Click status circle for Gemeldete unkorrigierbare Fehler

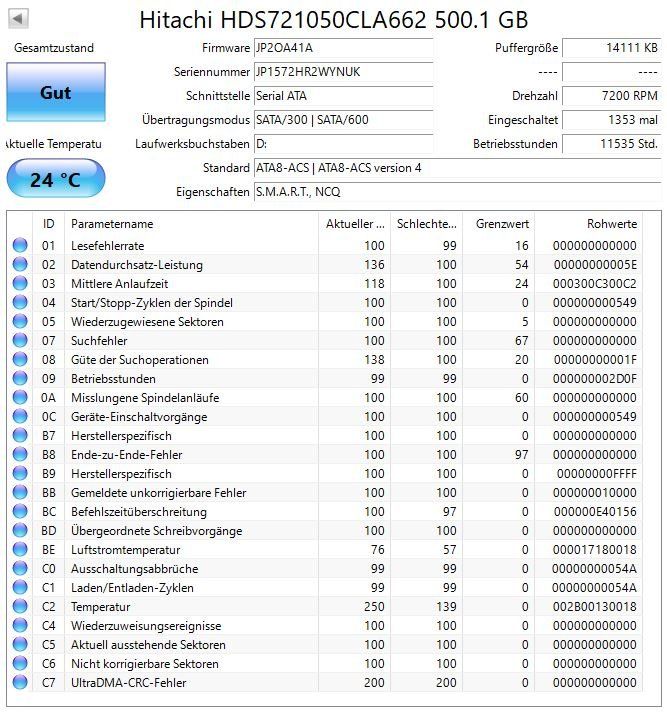[x=20, y=492]
